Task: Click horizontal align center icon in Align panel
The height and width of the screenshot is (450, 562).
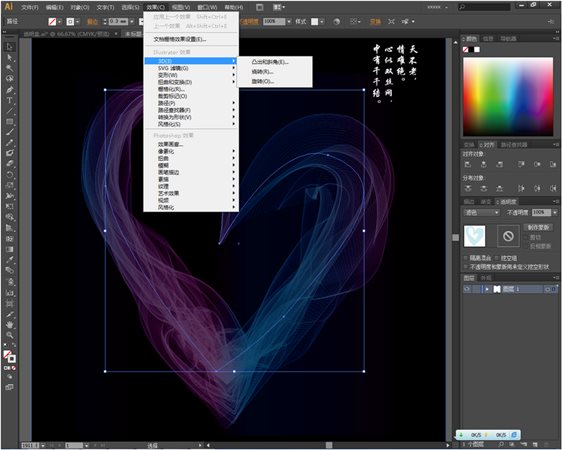Action: [x=484, y=164]
